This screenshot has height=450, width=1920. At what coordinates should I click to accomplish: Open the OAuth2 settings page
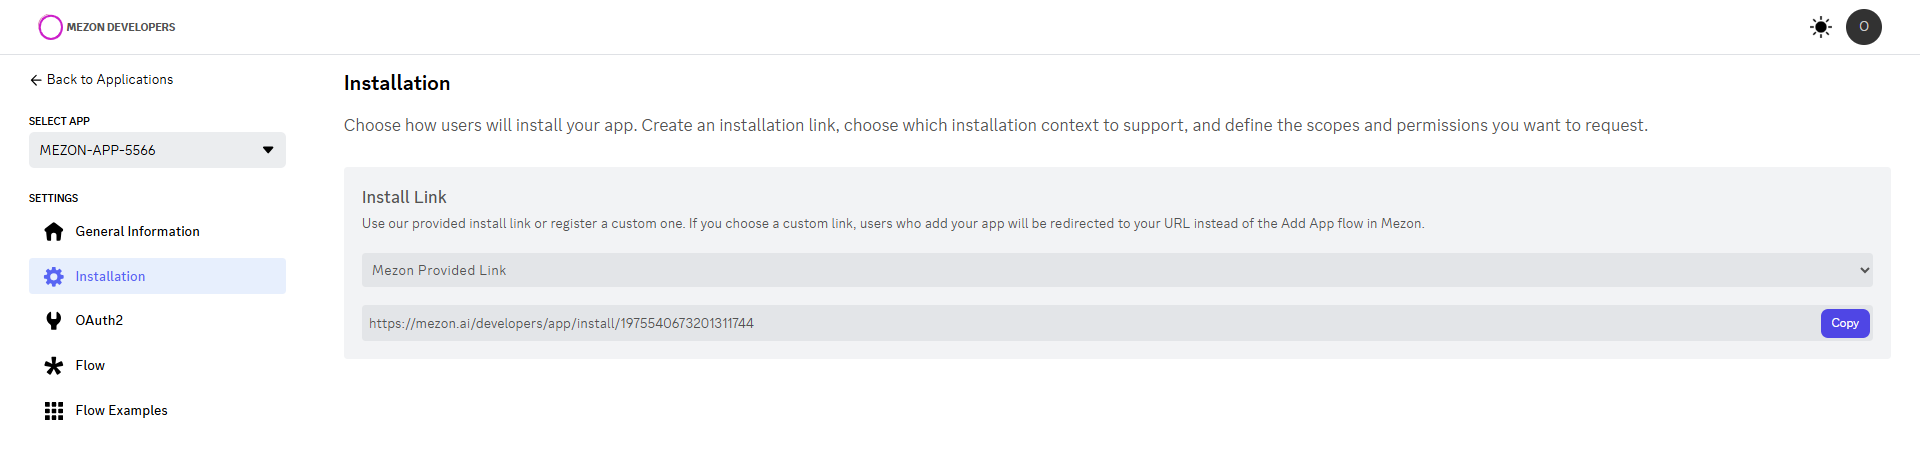tap(100, 321)
